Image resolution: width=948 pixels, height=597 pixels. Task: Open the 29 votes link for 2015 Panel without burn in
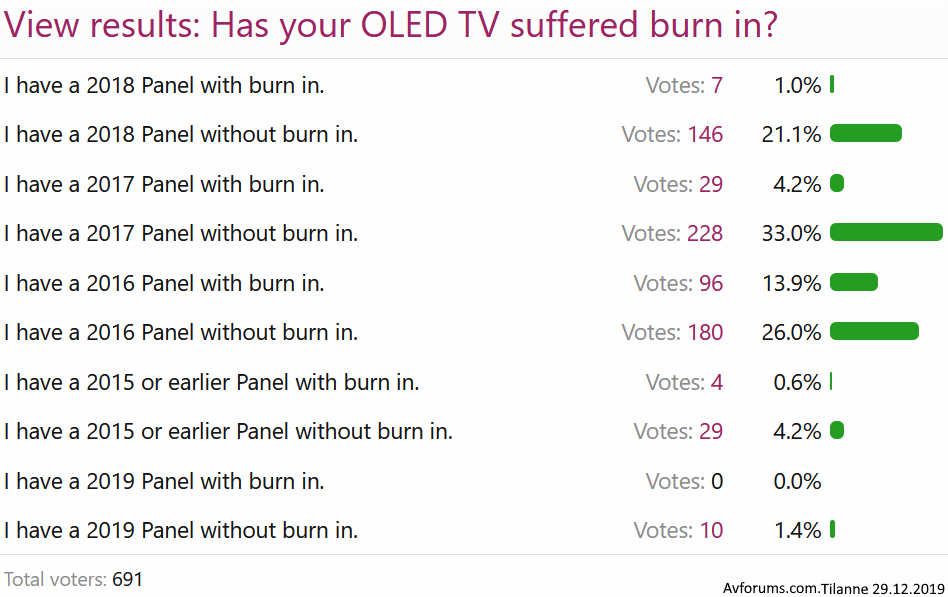[x=710, y=432]
